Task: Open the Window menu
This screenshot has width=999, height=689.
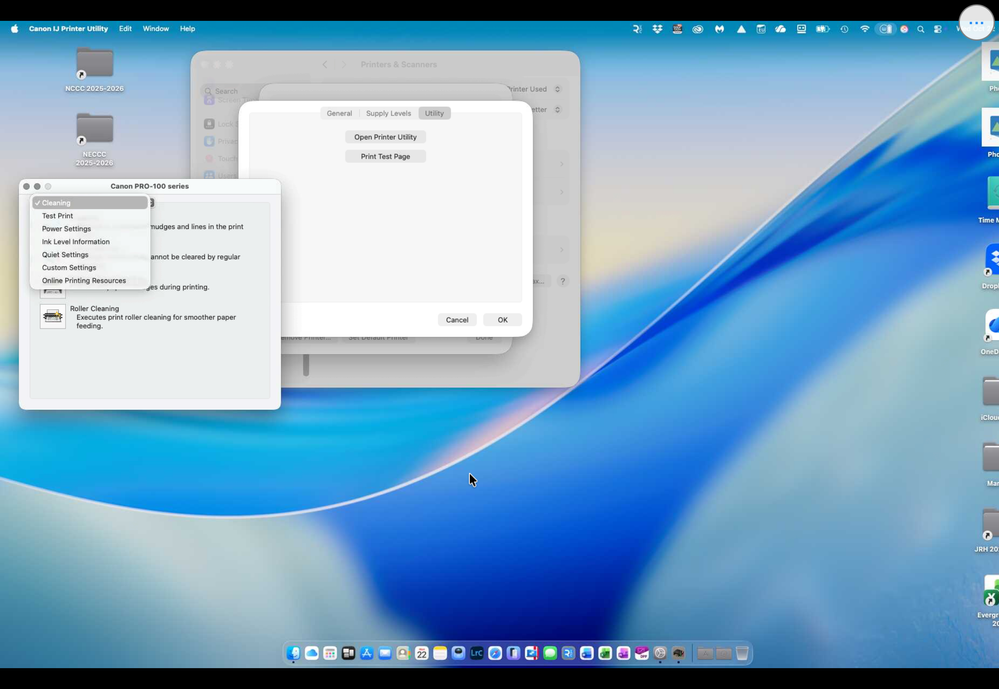Action: tap(155, 29)
